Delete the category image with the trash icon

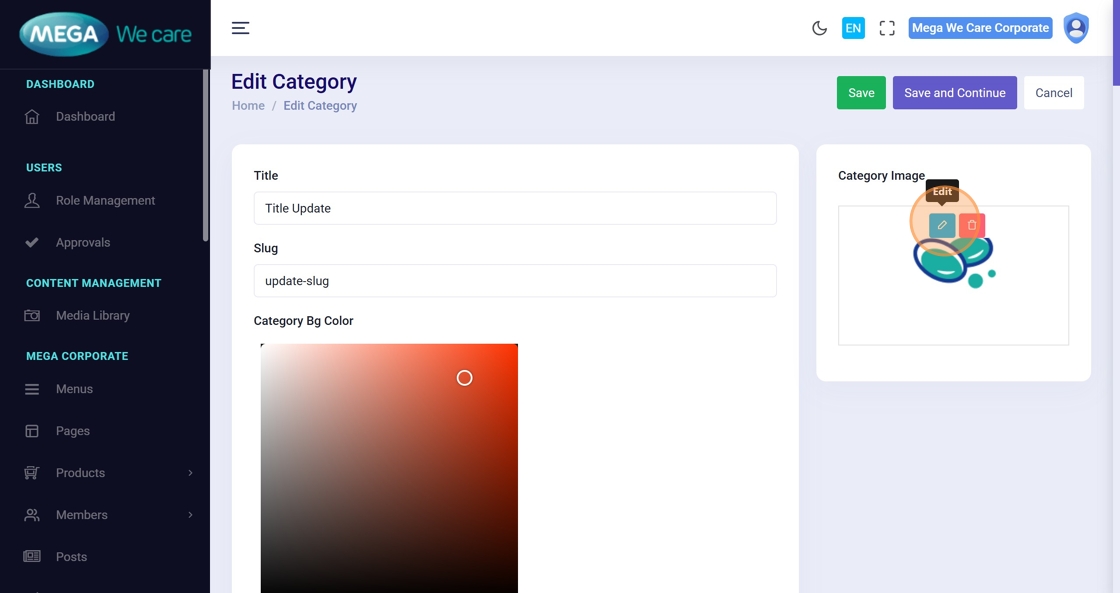(x=972, y=225)
